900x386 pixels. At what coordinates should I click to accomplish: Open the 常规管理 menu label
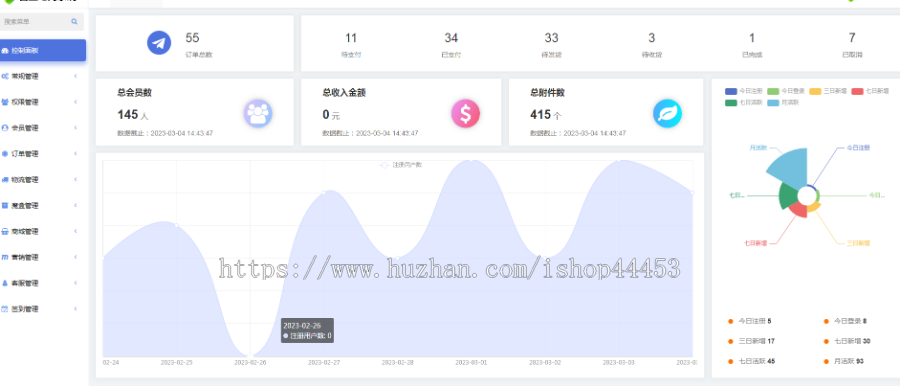pos(25,76)
